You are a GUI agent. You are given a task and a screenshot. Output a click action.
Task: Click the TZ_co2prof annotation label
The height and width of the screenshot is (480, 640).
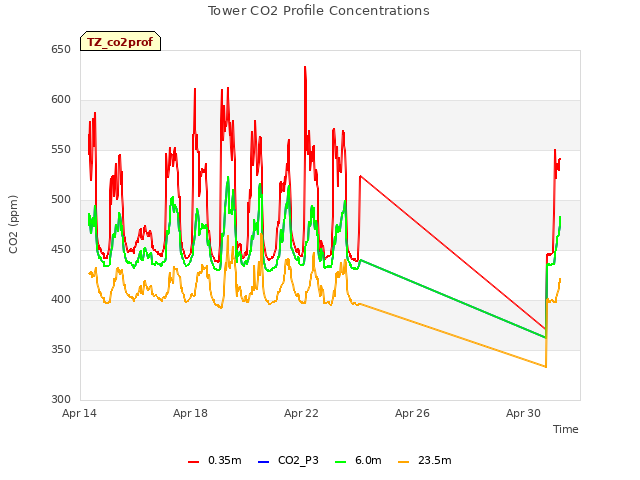(120, 41)
